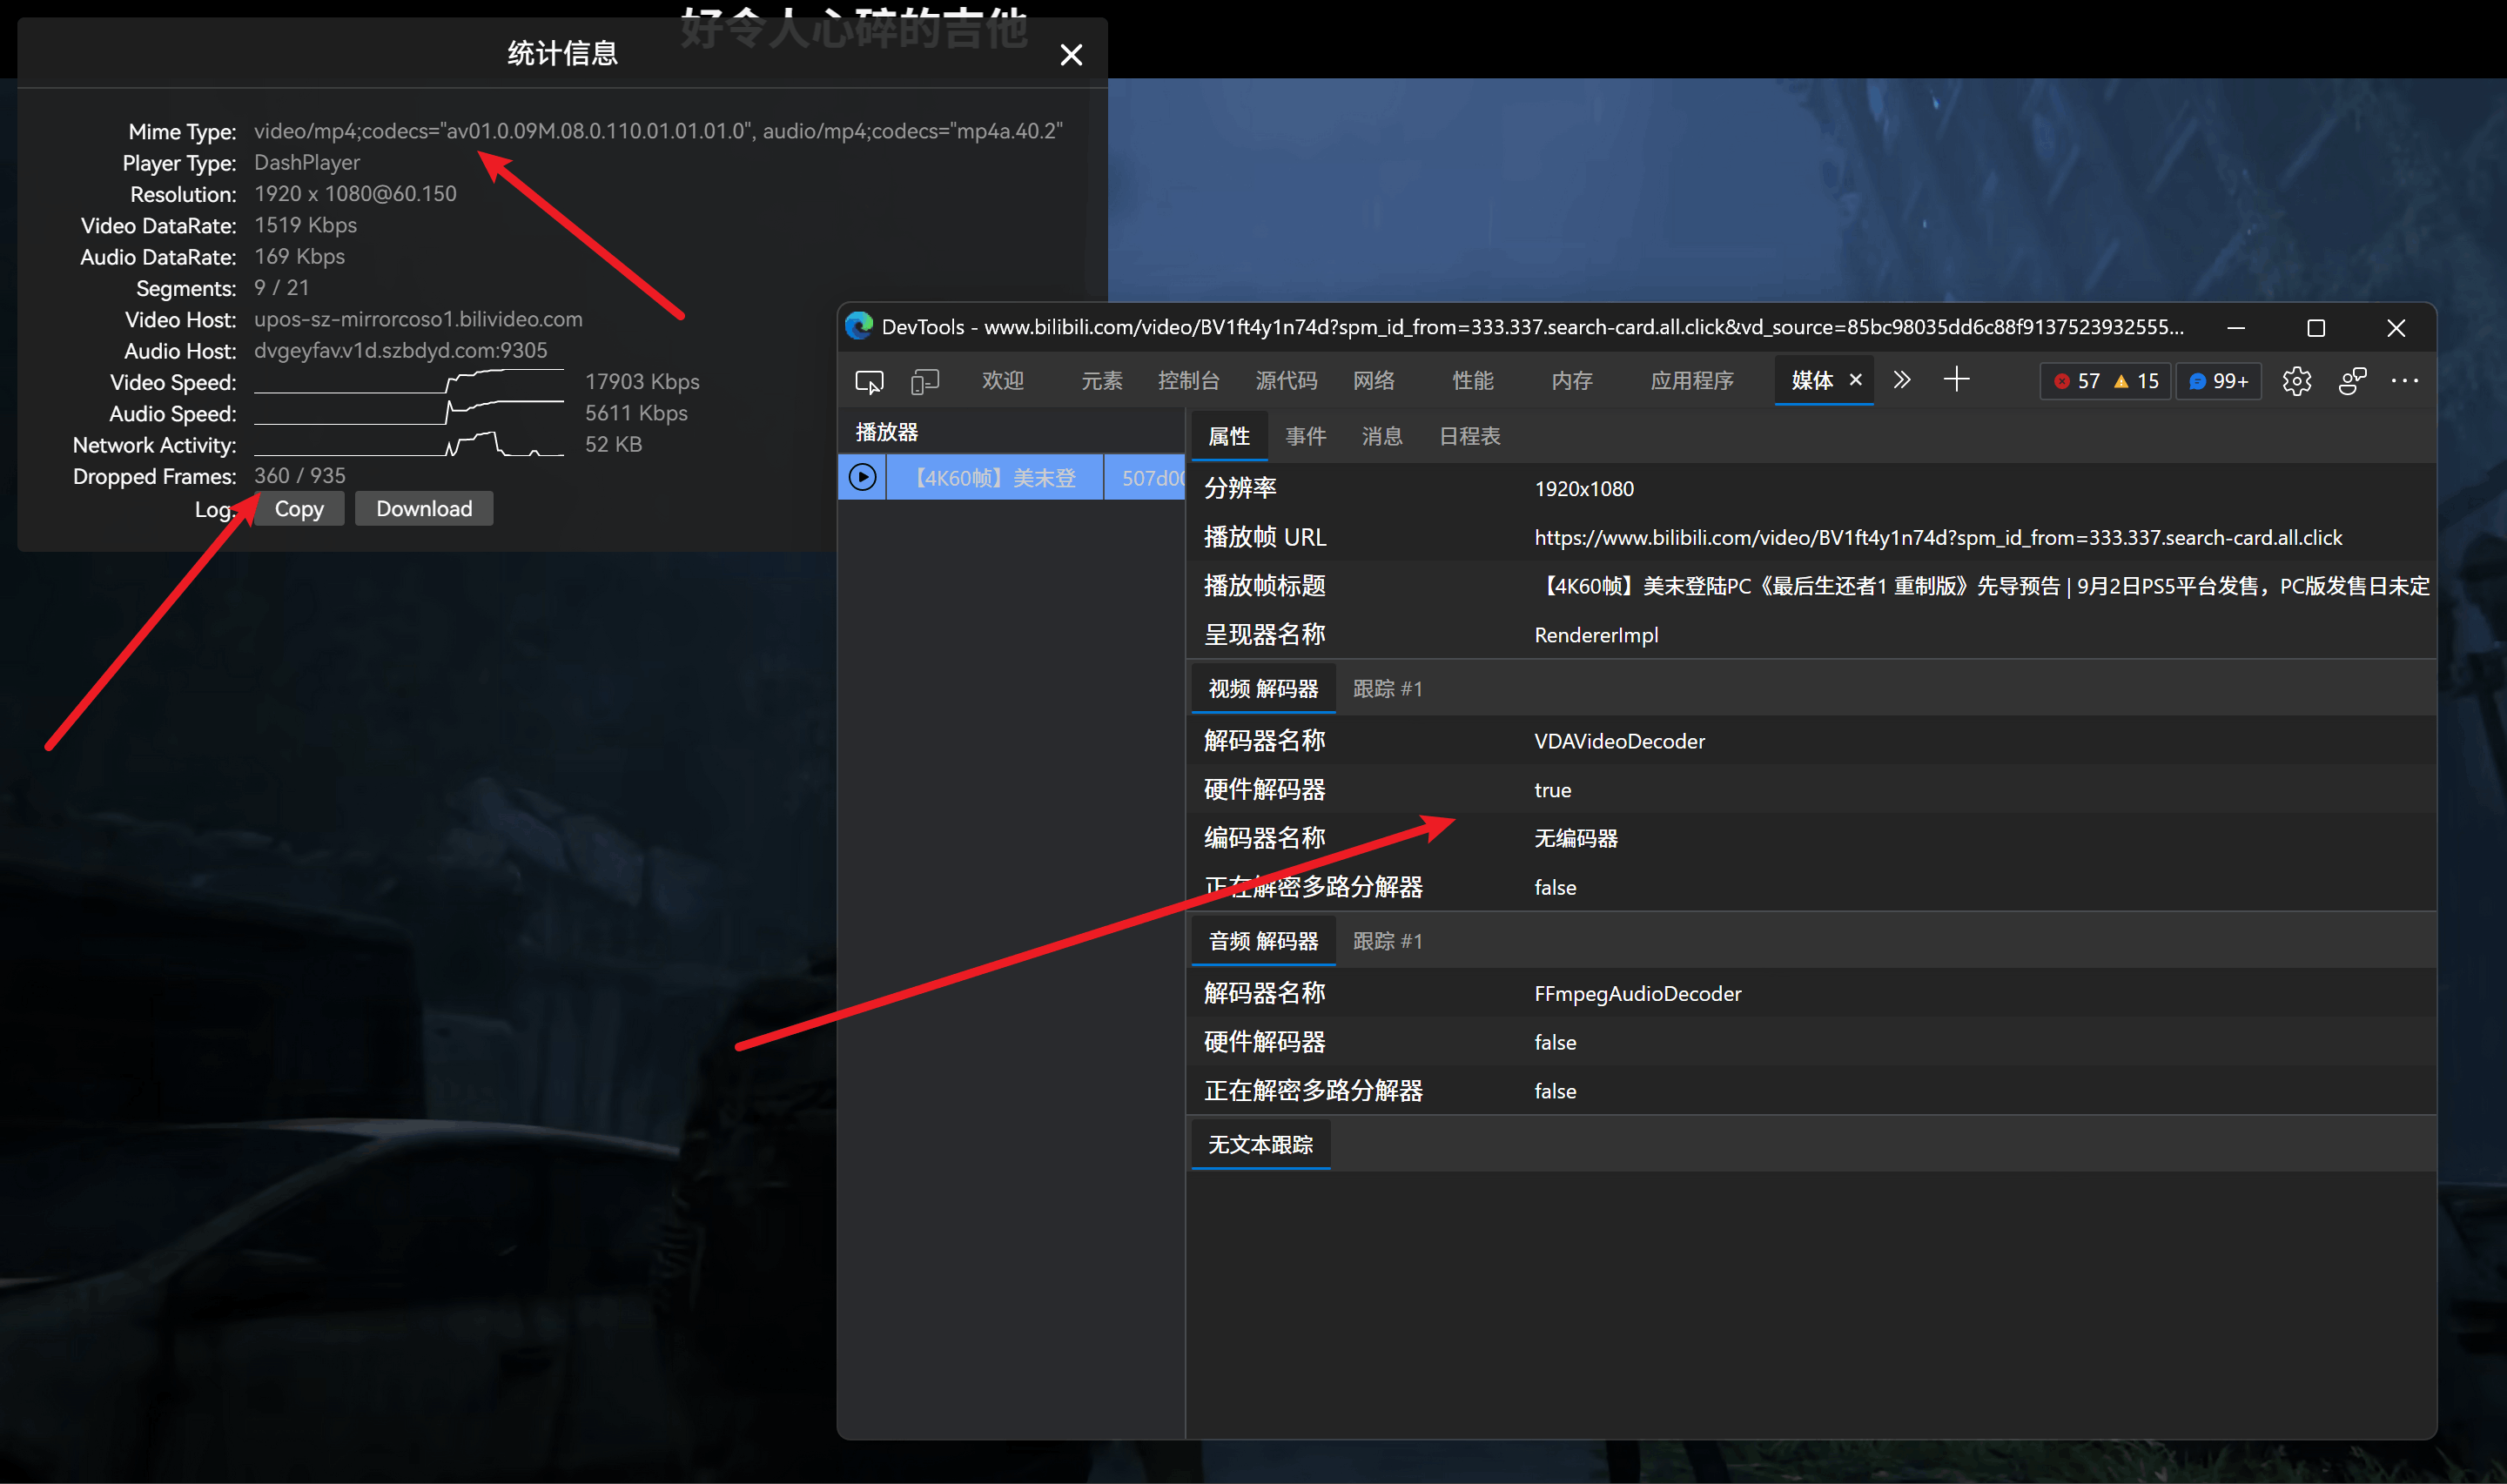Image resolution: width=2507 pixels, height=1484 pixels.
Task: Click the 99+ issues badge
Action: coord(2218,381)
